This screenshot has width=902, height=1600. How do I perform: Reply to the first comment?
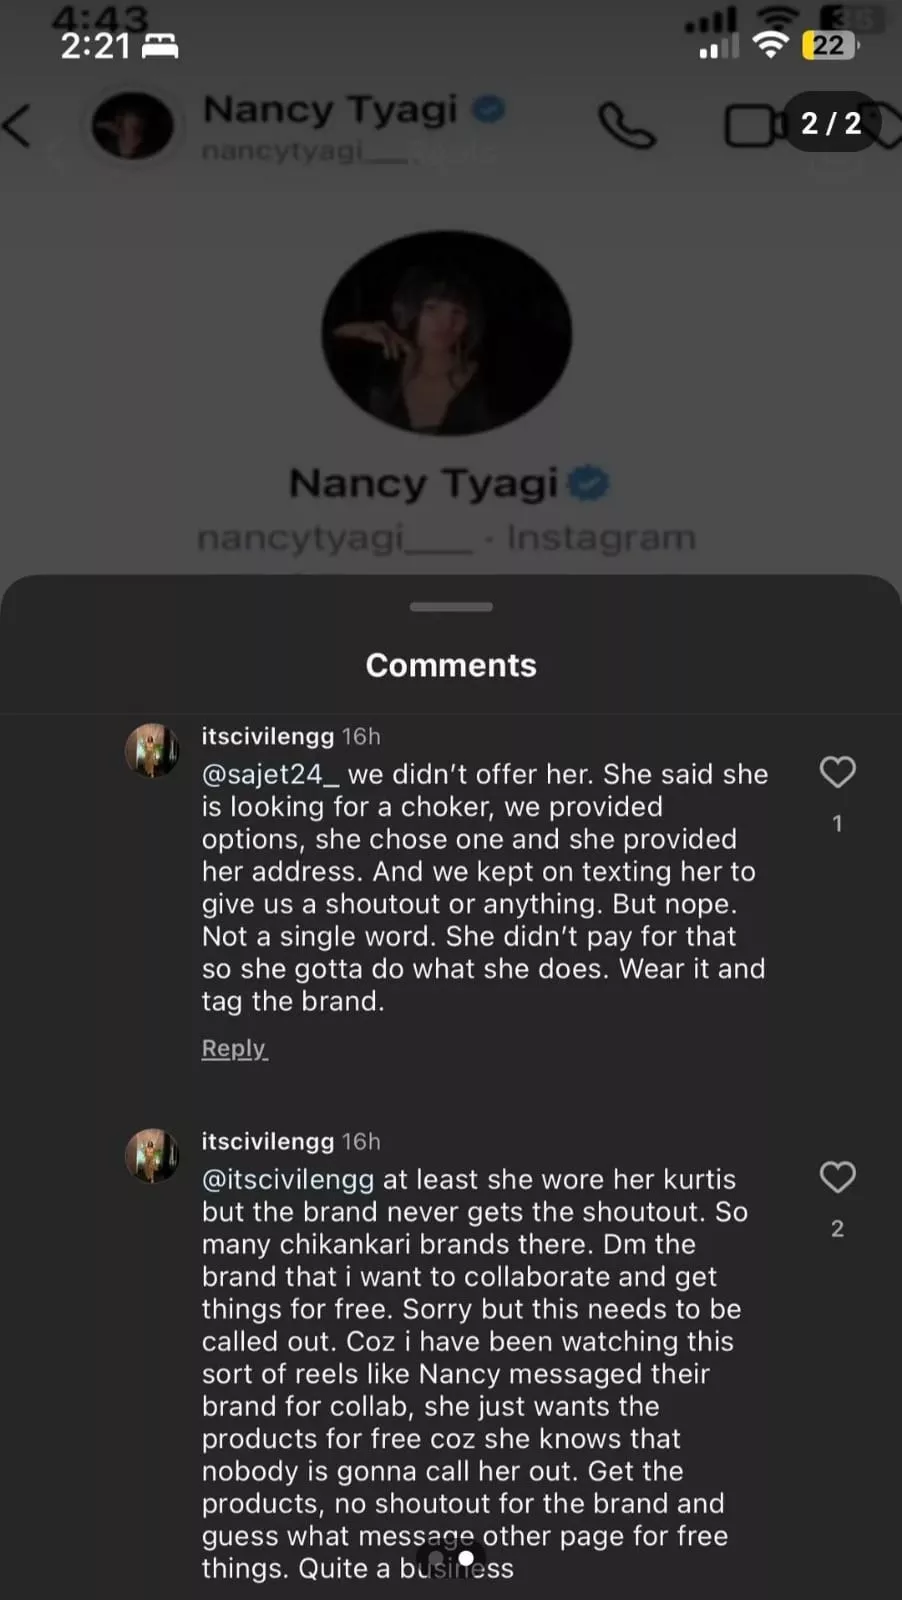click(x=234, y=1048)
